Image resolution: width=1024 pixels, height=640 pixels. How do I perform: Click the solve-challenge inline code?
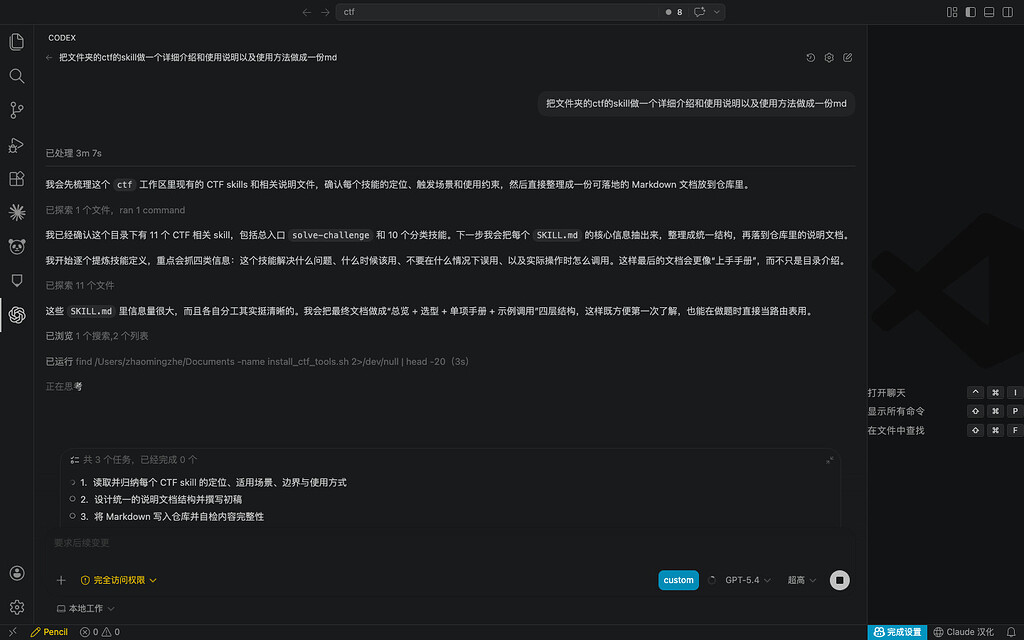(330, 235)
